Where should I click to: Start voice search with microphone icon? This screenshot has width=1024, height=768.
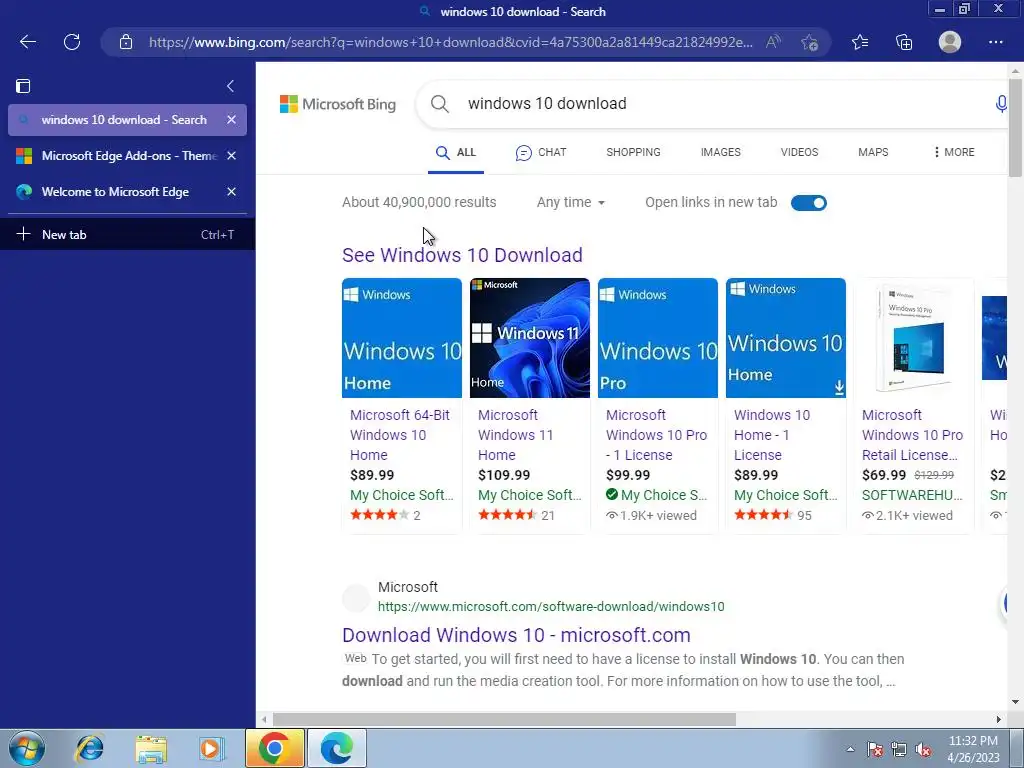(x=1000, y=104)
